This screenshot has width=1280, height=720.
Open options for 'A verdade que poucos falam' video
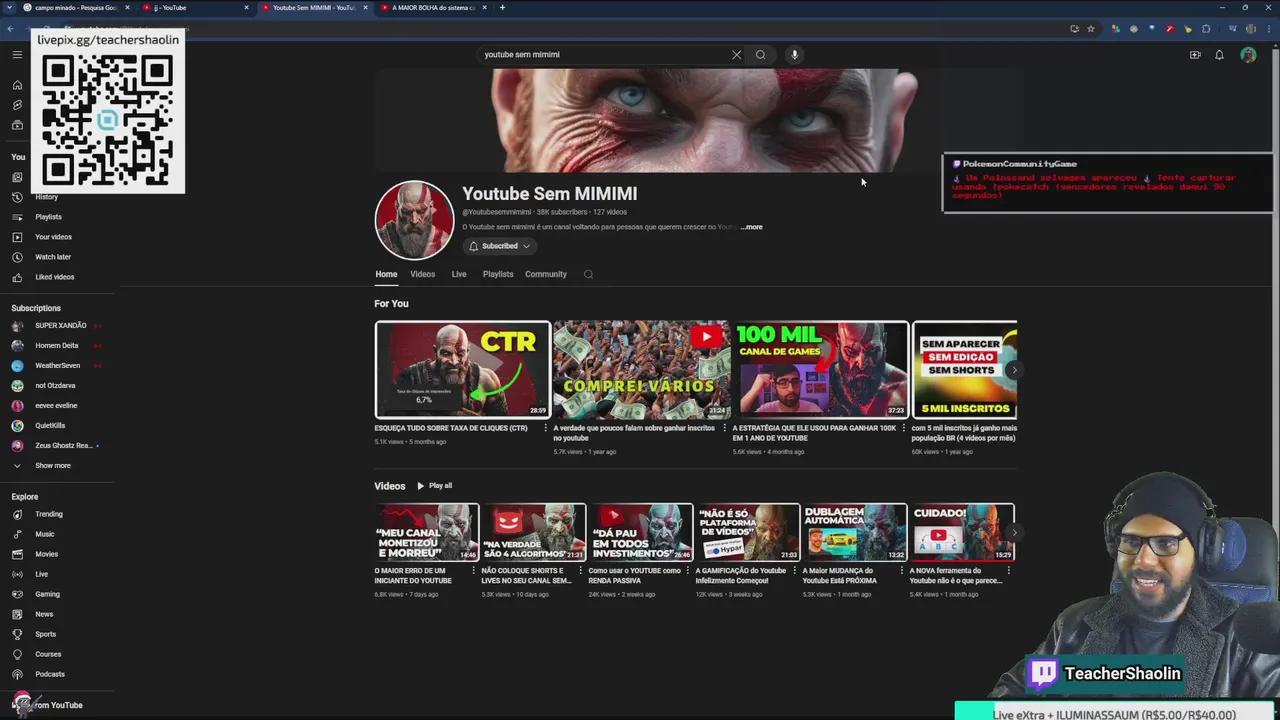[x=724, y=428]
